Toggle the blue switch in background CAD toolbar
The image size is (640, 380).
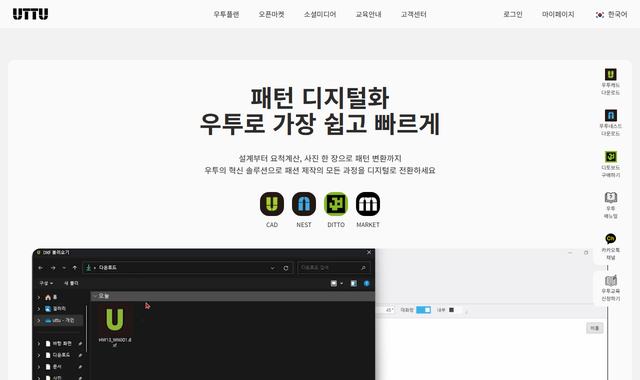(x=423, y=310)
